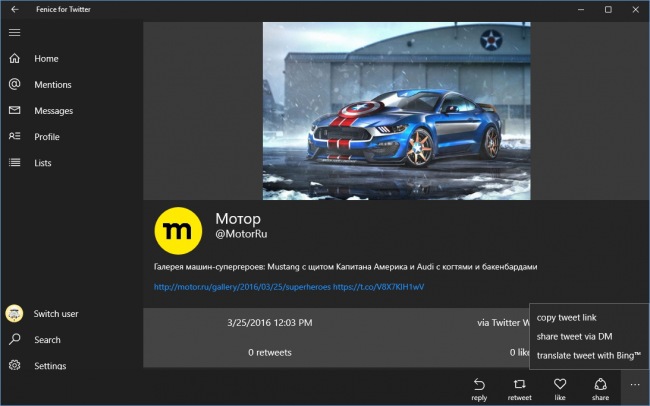This screenshot has width=650, height=406.
Task: Open the t.co/V8X7KIH1wV link
Action: [x=378, y=287]
